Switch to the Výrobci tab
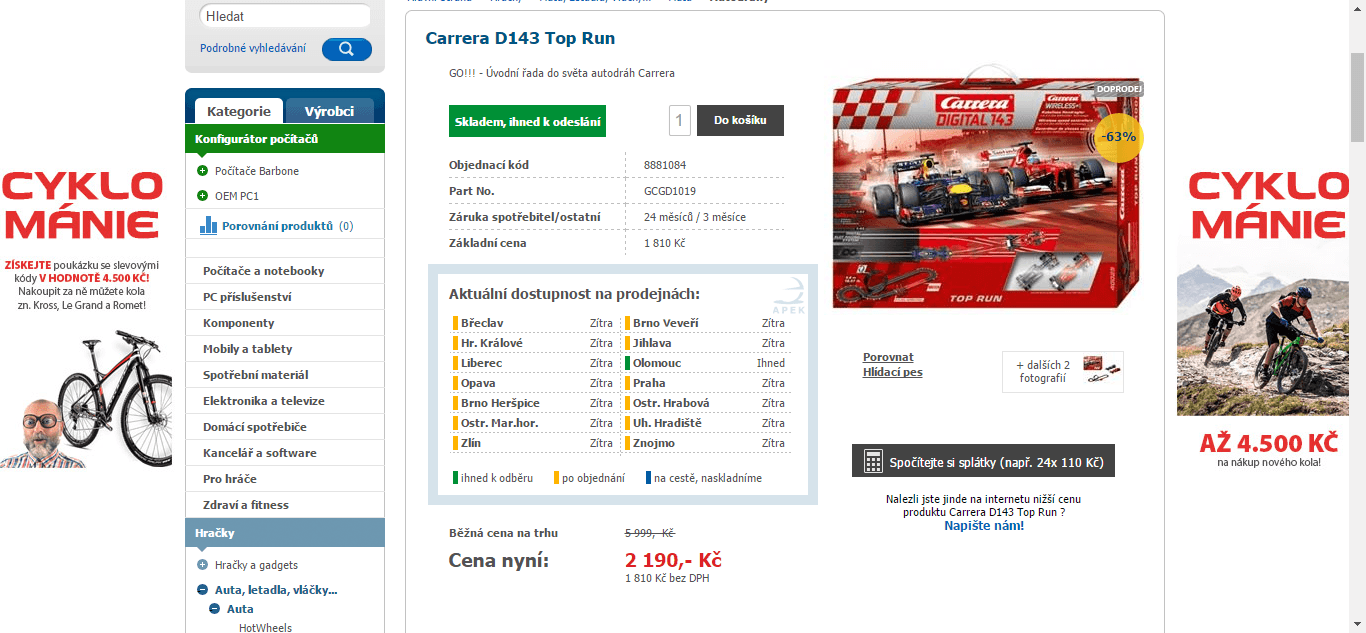This screenshot has width=1366, height=633. [x=331, y=109]
